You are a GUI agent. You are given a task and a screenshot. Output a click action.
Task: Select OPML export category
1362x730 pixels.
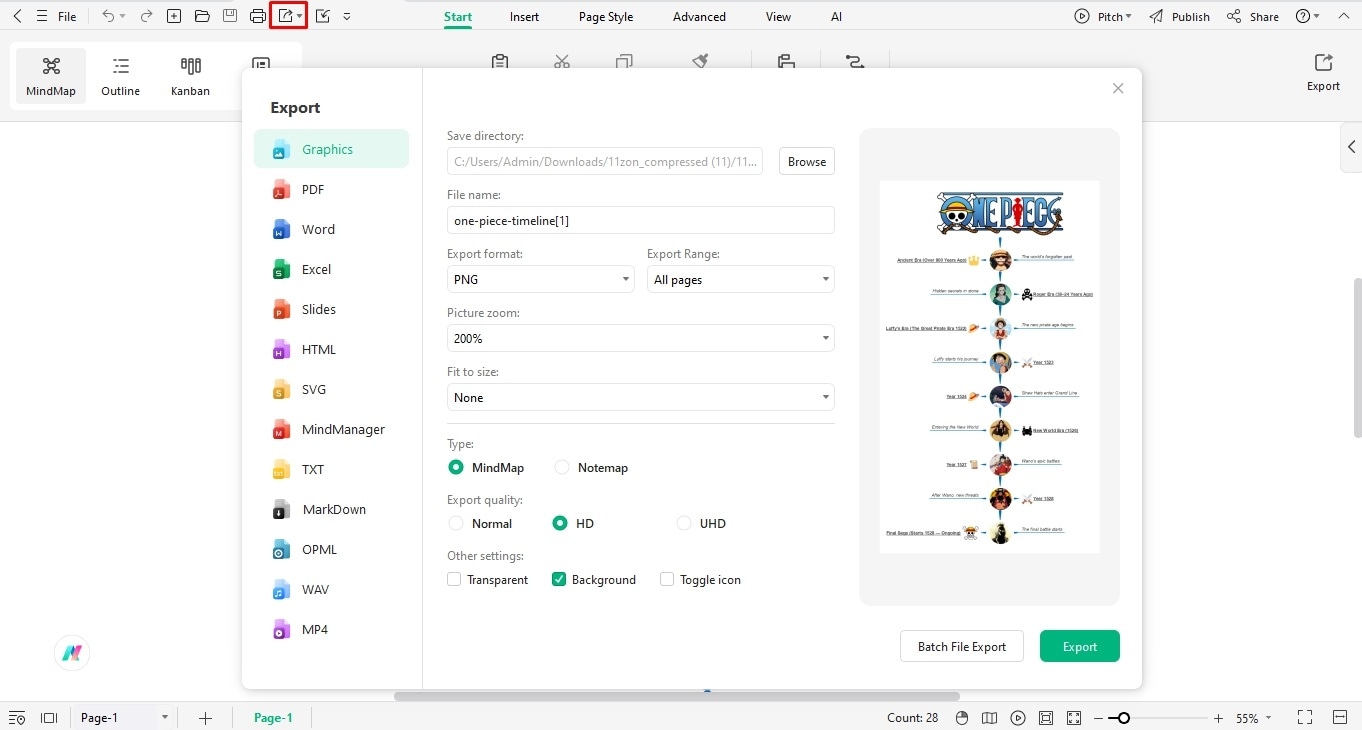click(x=331, y=549)
